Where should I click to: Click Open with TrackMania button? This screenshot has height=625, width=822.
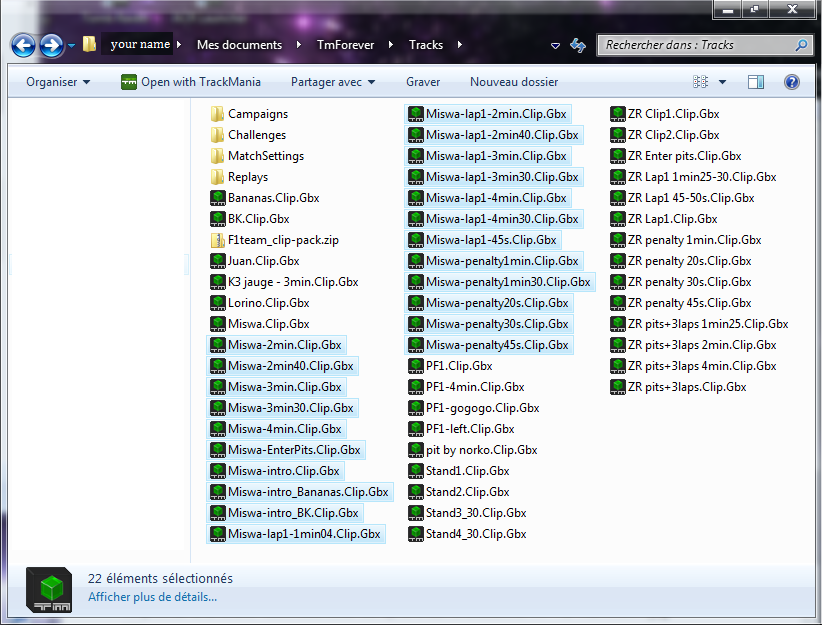(x=191, y=82)
